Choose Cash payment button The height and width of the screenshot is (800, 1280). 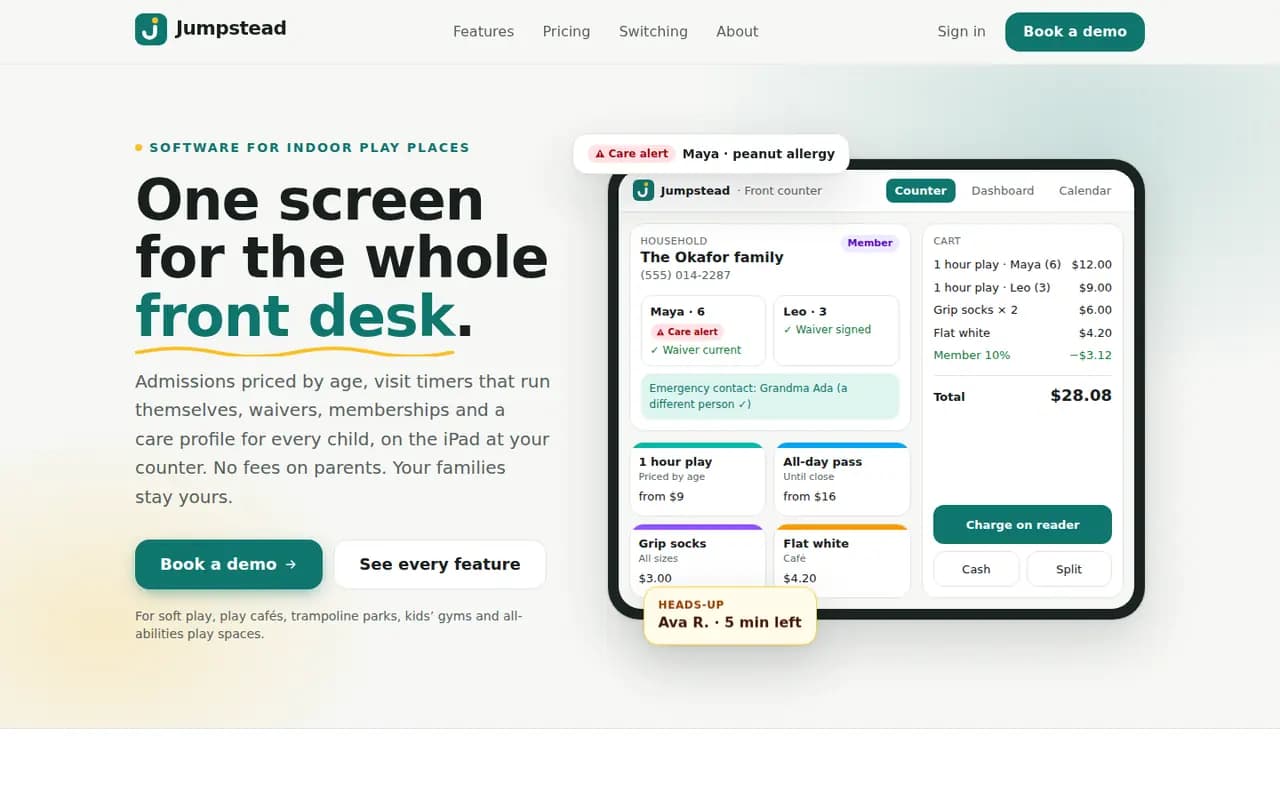[976, 569]
